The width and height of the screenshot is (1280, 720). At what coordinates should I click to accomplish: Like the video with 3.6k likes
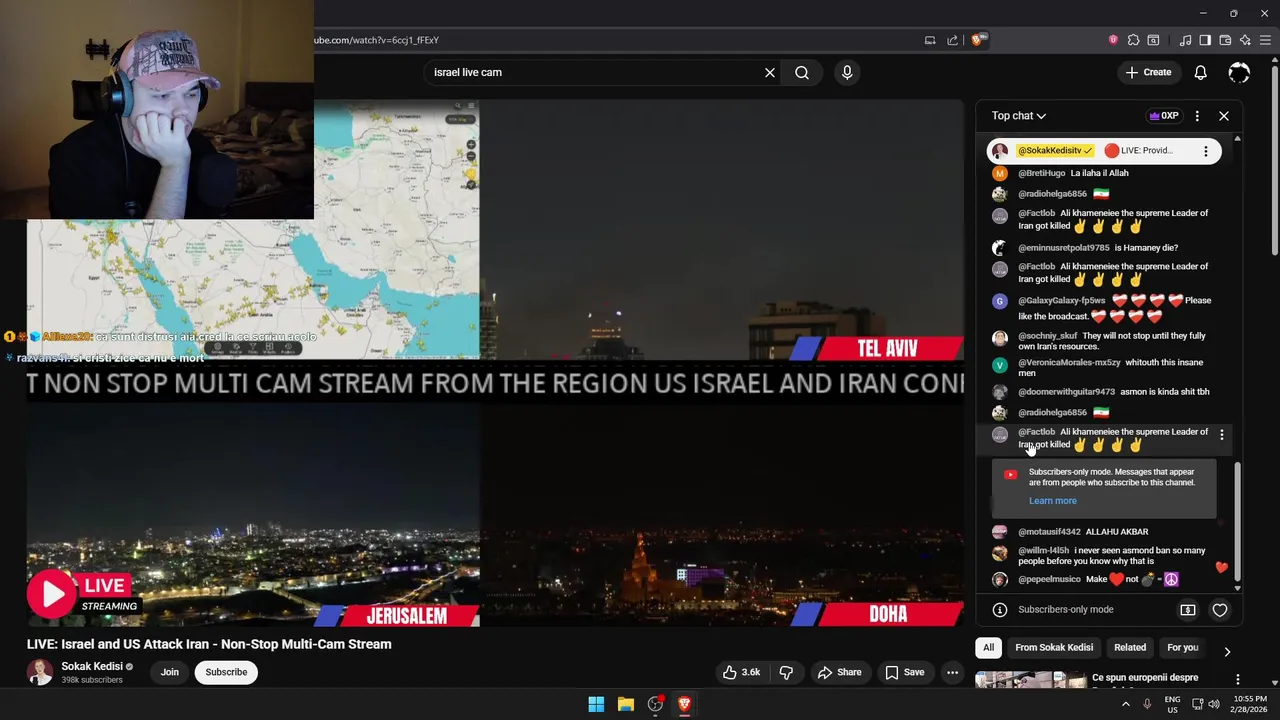(741, 672)
